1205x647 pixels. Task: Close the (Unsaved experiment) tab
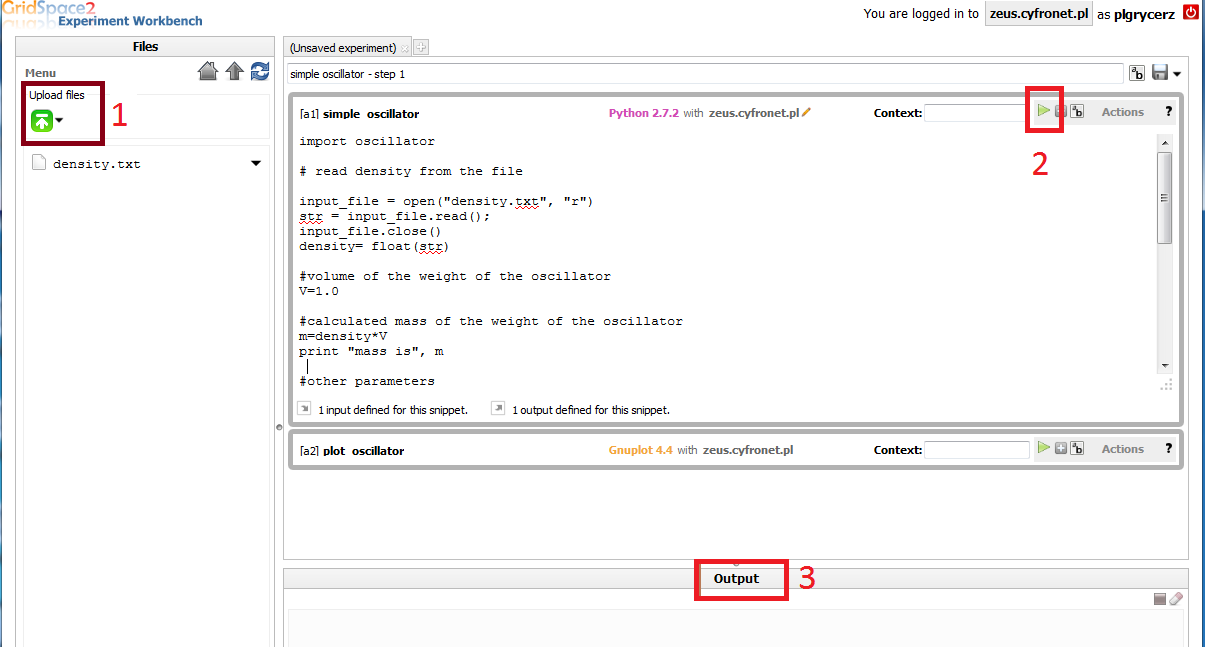(405, 48)
